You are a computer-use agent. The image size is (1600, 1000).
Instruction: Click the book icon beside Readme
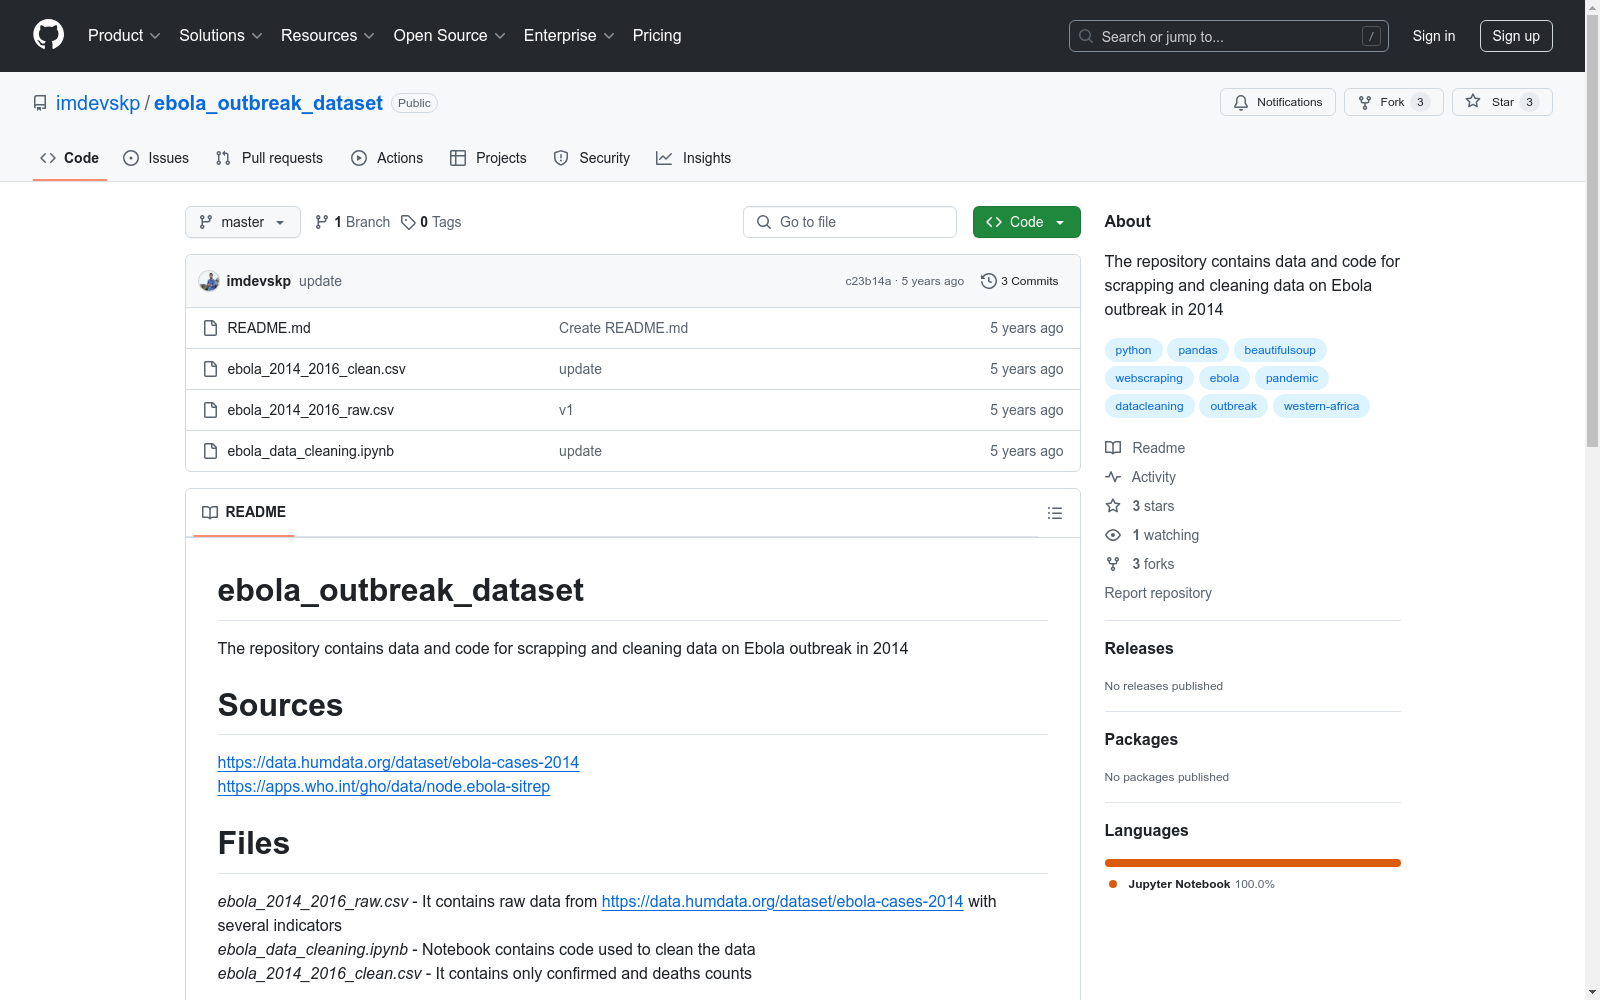(1113, 448)
